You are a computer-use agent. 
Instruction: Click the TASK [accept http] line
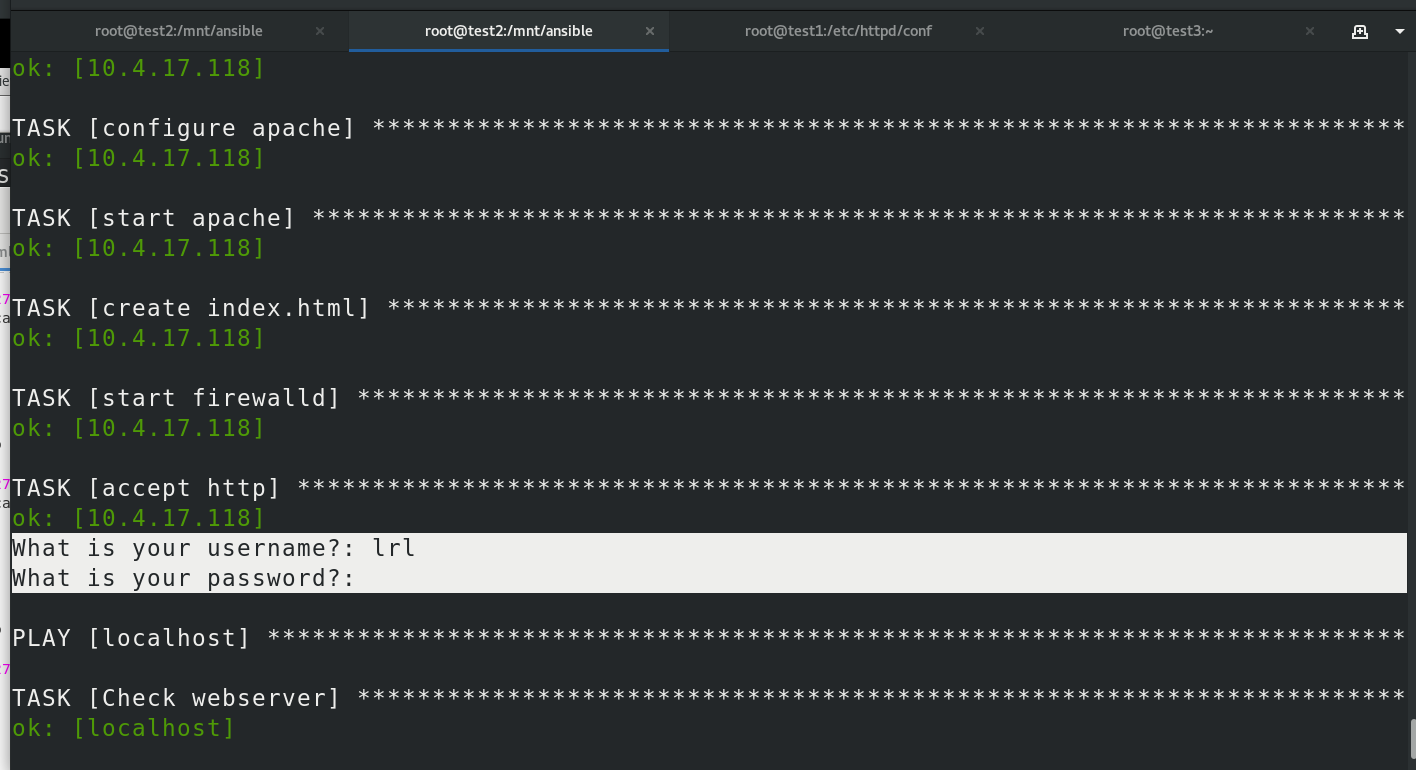coord(708,488)
